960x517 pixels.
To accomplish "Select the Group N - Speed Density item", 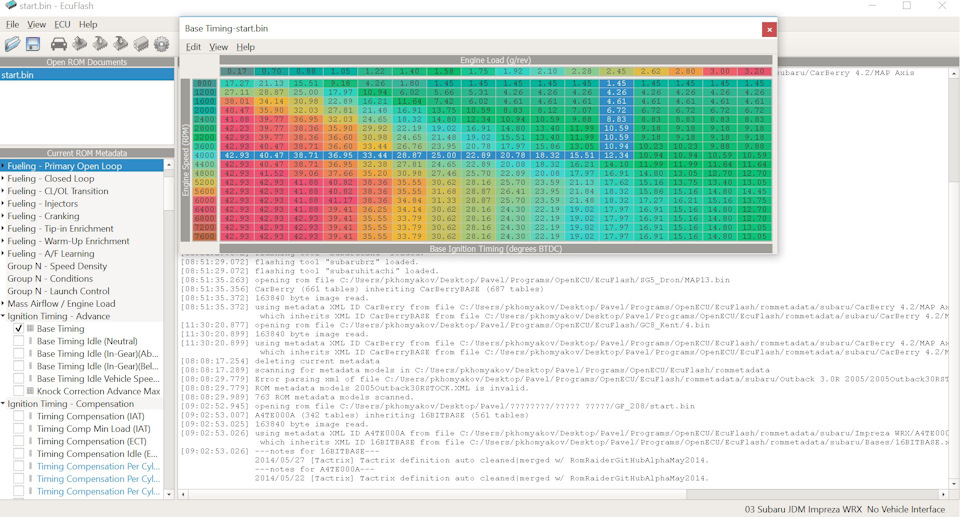I will tap(57, 266).
